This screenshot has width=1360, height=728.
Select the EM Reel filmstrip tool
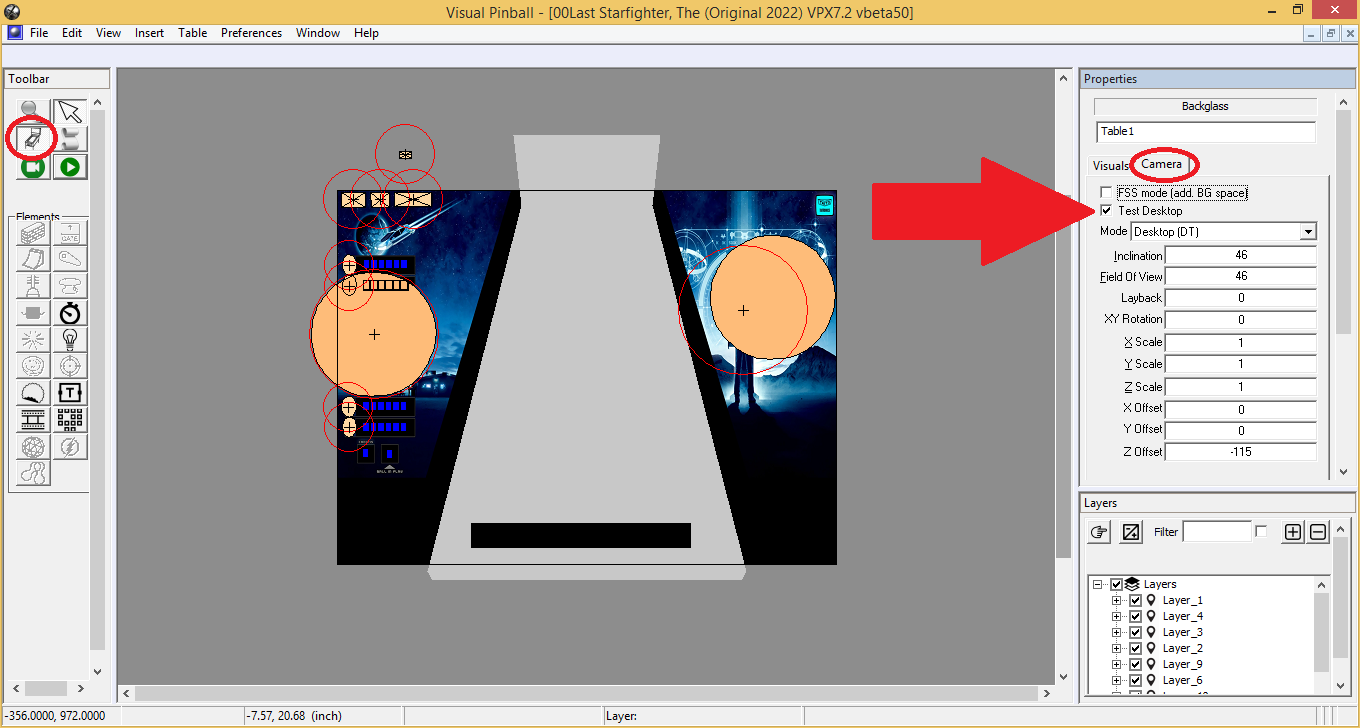pos(33,420)
